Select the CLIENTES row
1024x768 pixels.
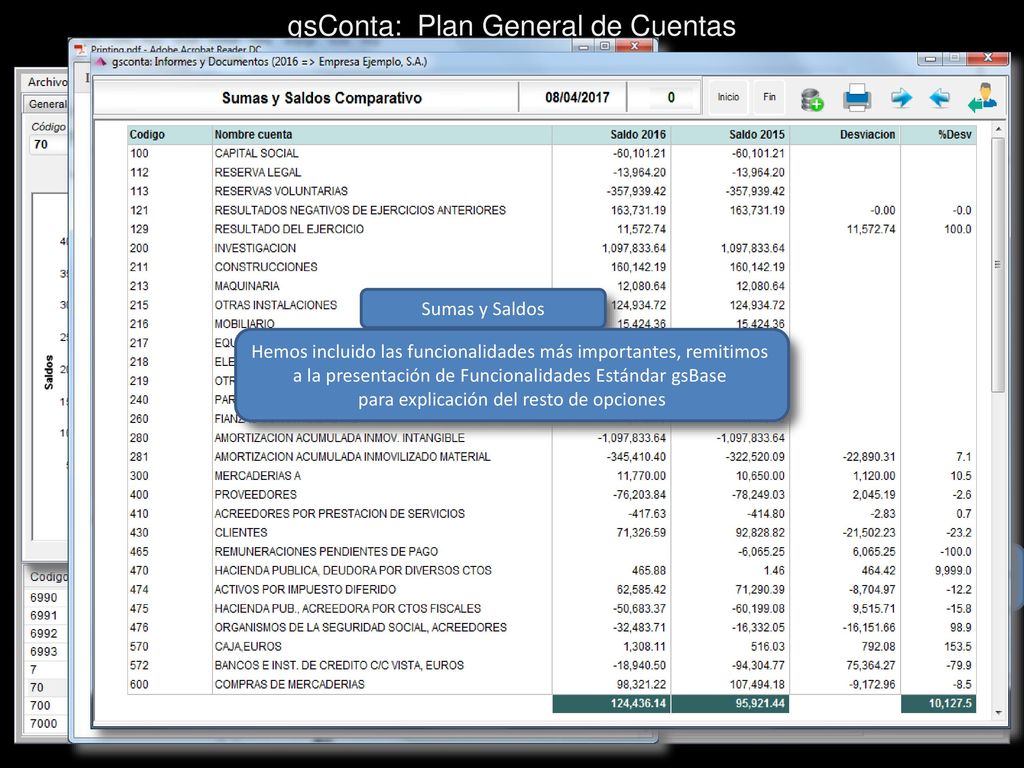(552, 532)
